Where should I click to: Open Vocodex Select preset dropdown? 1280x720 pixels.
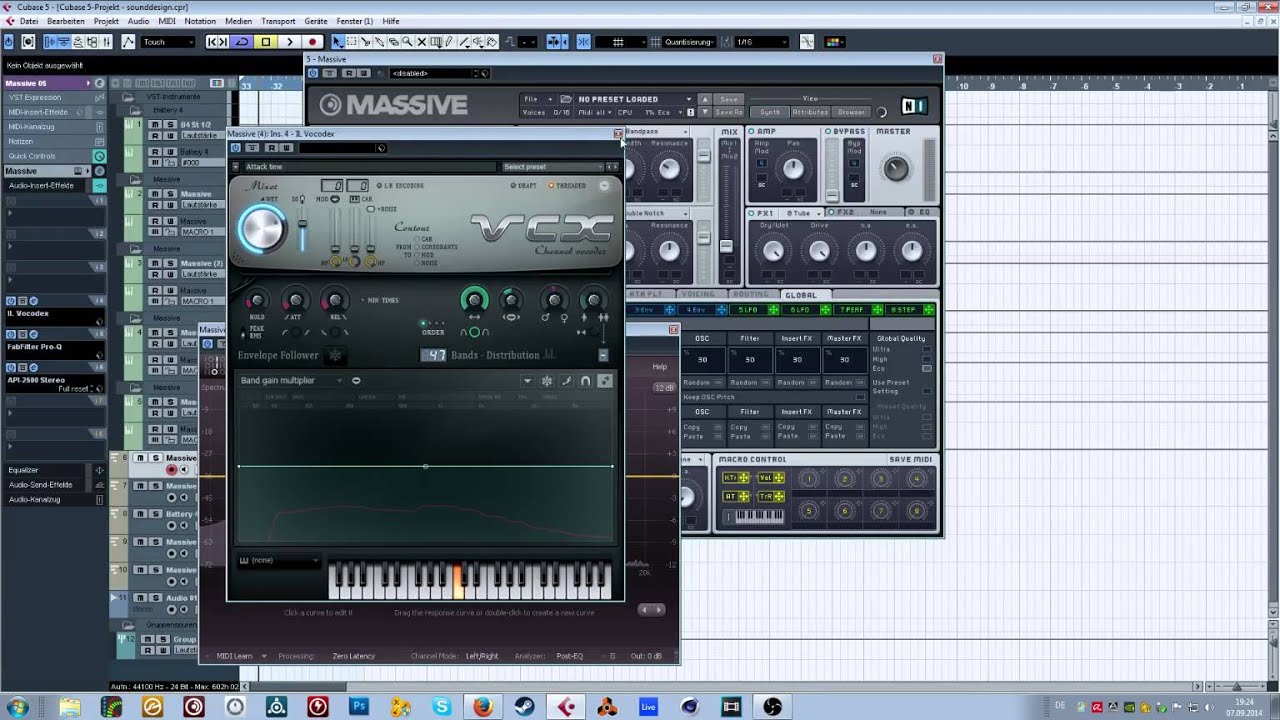point(552,167)
